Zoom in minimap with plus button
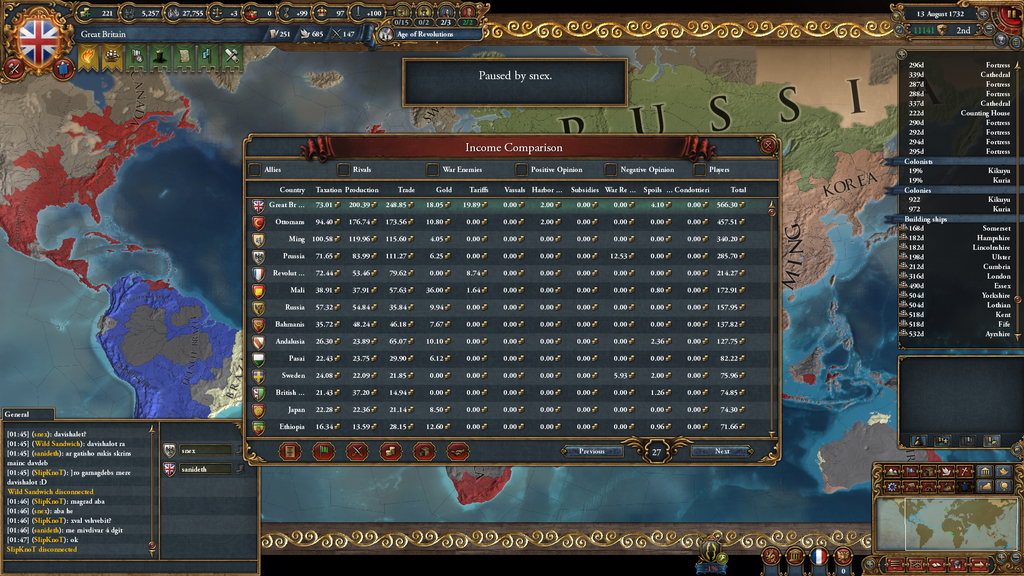Image resolution: width=1024 pixels, height=576 pixels. [1001, 557]
